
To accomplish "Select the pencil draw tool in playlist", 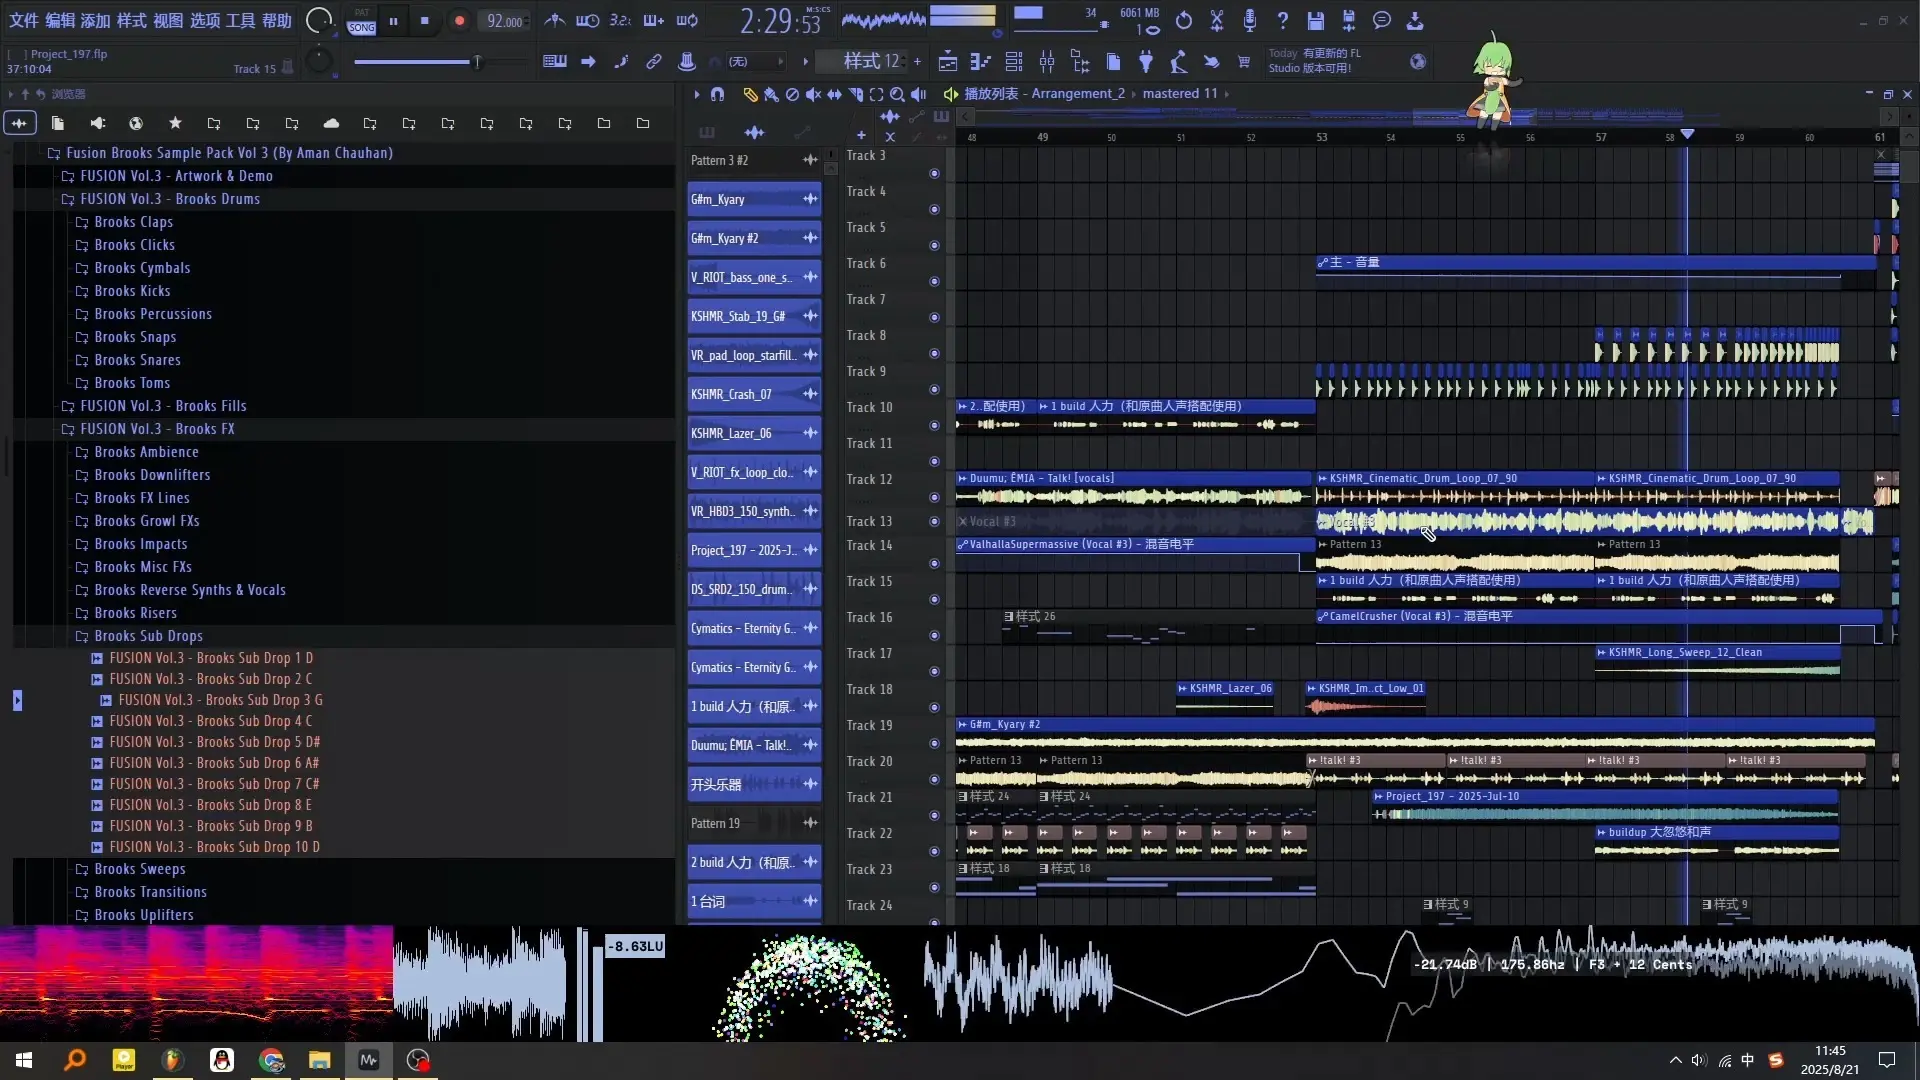I will [x=750, y=94].
